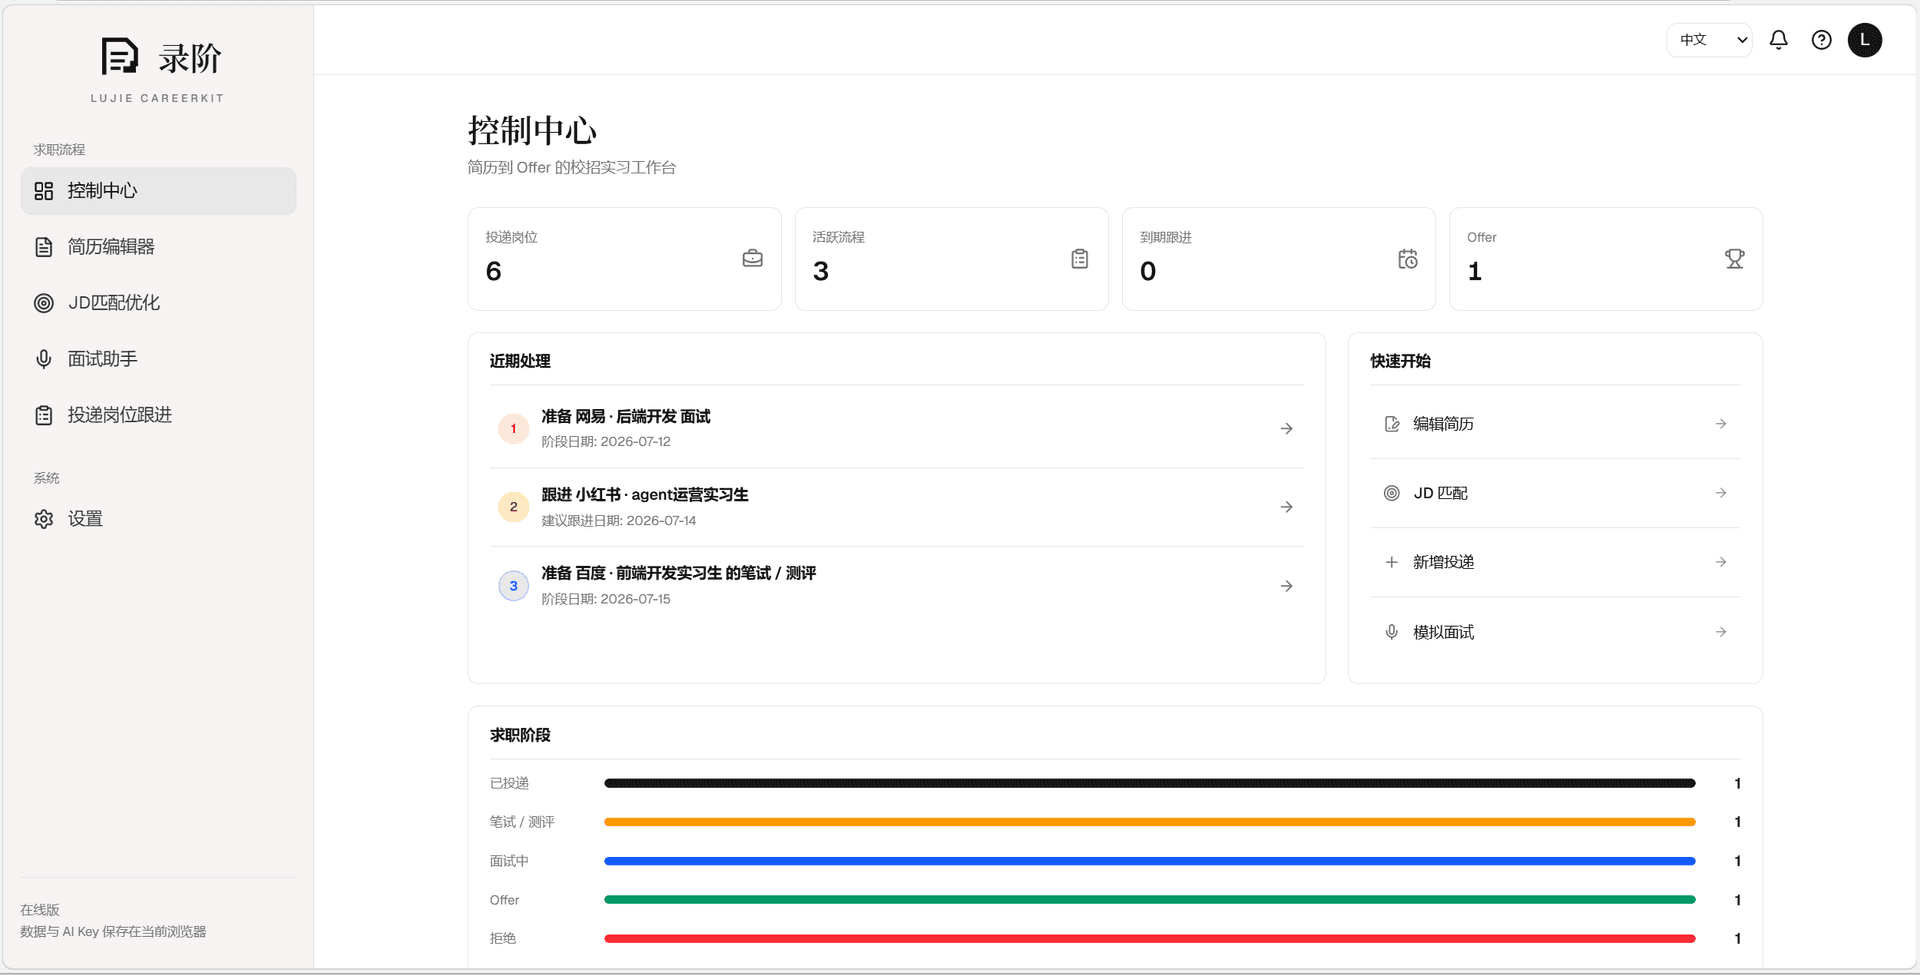Viewport: 1920px width, 975px height.
Task: Click the black 已投递 progress bar
Action: point(1150,783)
